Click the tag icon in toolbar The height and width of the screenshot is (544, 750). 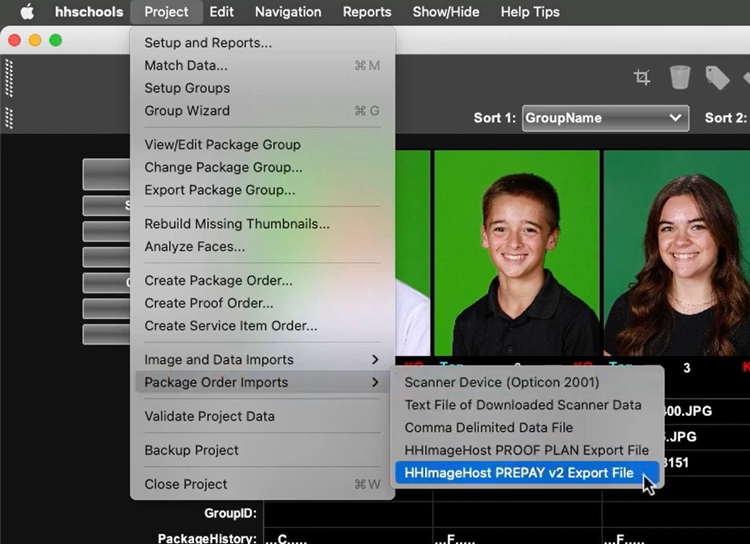coord(717,78)
